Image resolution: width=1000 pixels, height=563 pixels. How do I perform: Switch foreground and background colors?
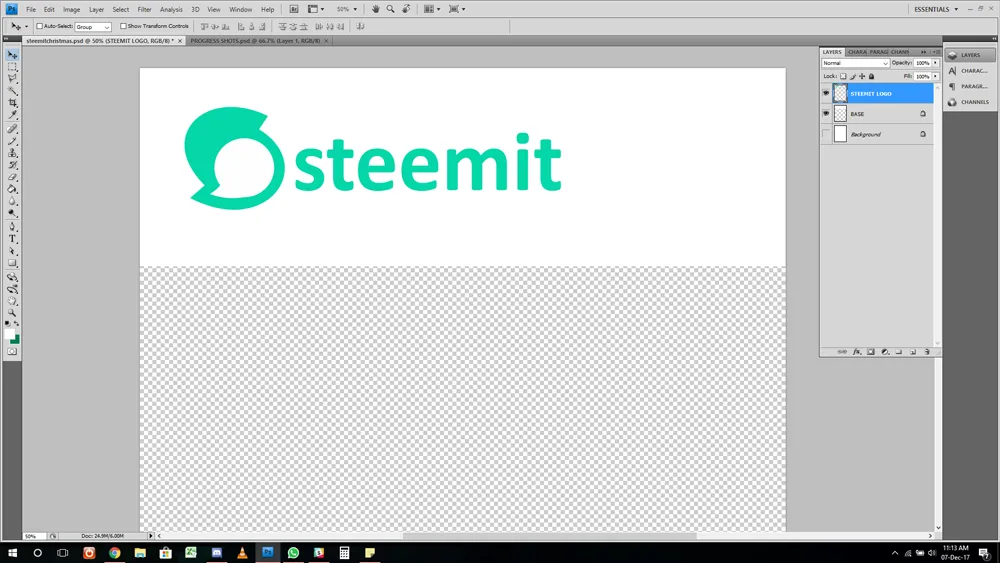(17, 324)
